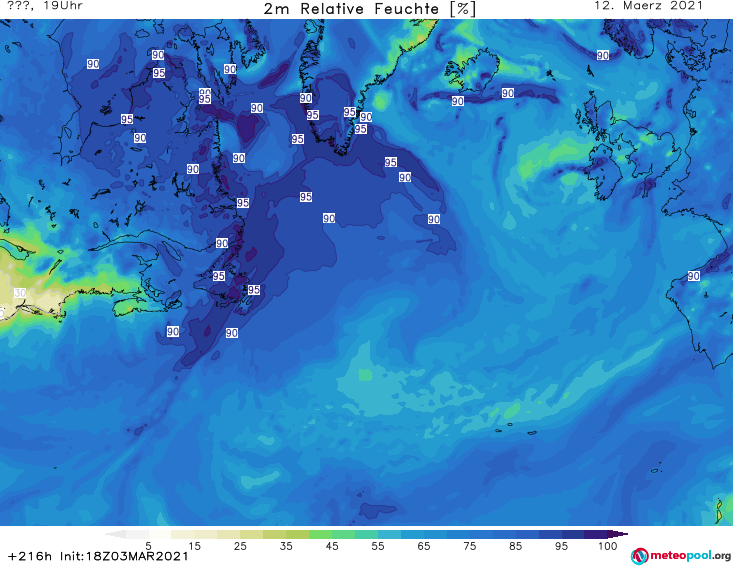Select the '+216h' forecast hour text

30,556
